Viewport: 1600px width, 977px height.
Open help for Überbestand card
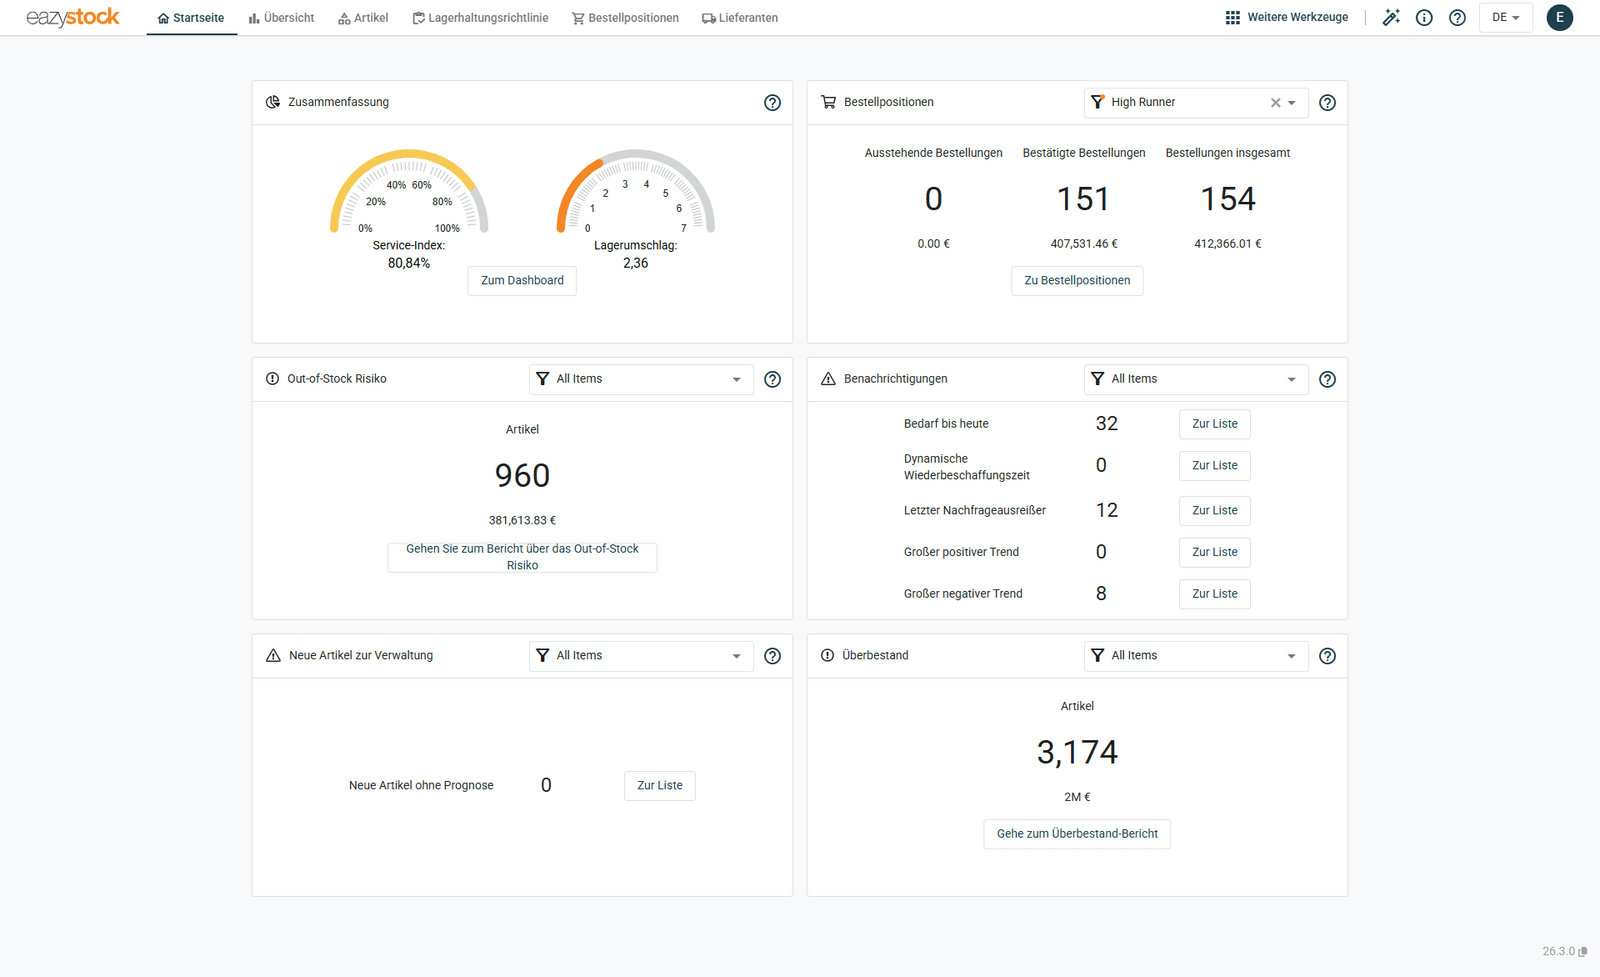[1327, 656]
